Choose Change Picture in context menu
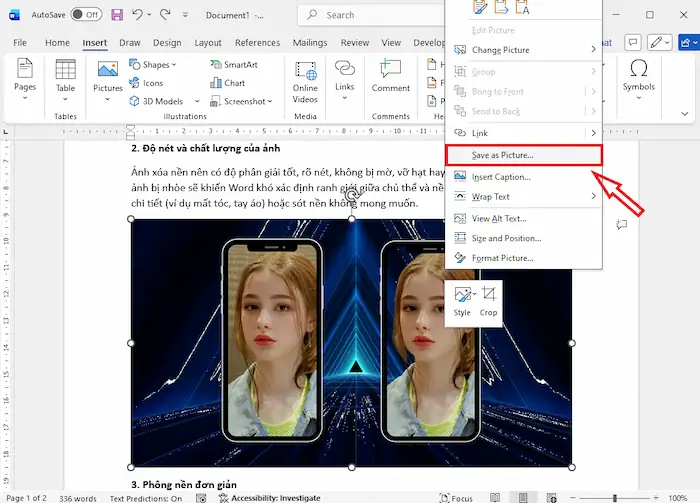Screen dimensions: 700x503 [x=524, y=50]
